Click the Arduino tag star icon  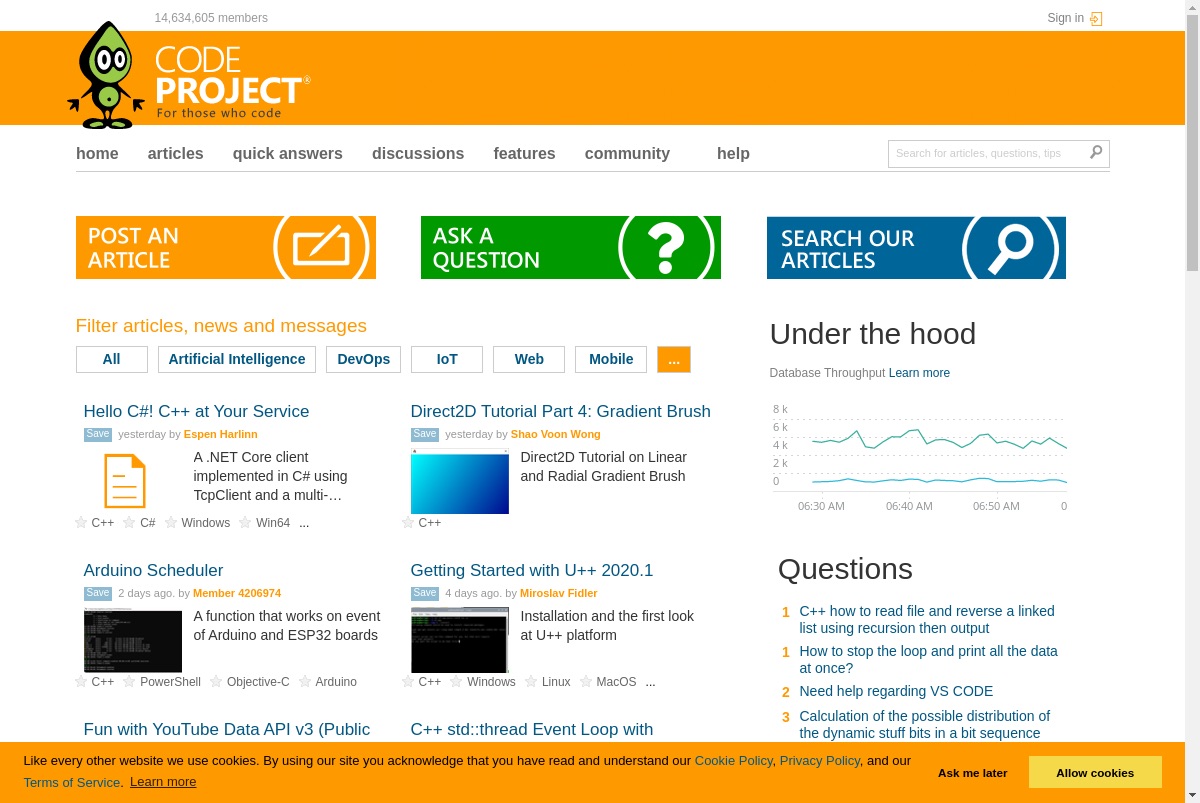pyautogui.click(x=305, y=681)
